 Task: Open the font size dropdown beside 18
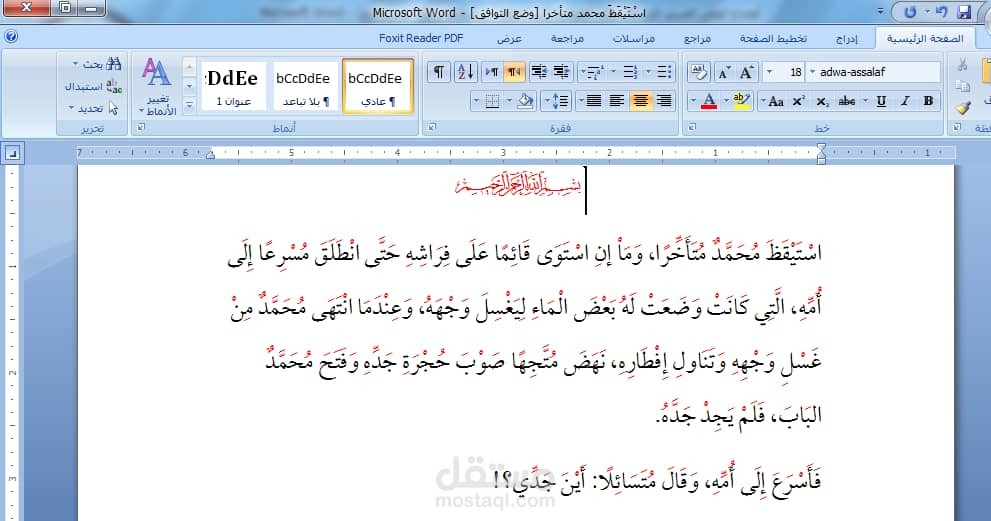[x=769, y=72]
